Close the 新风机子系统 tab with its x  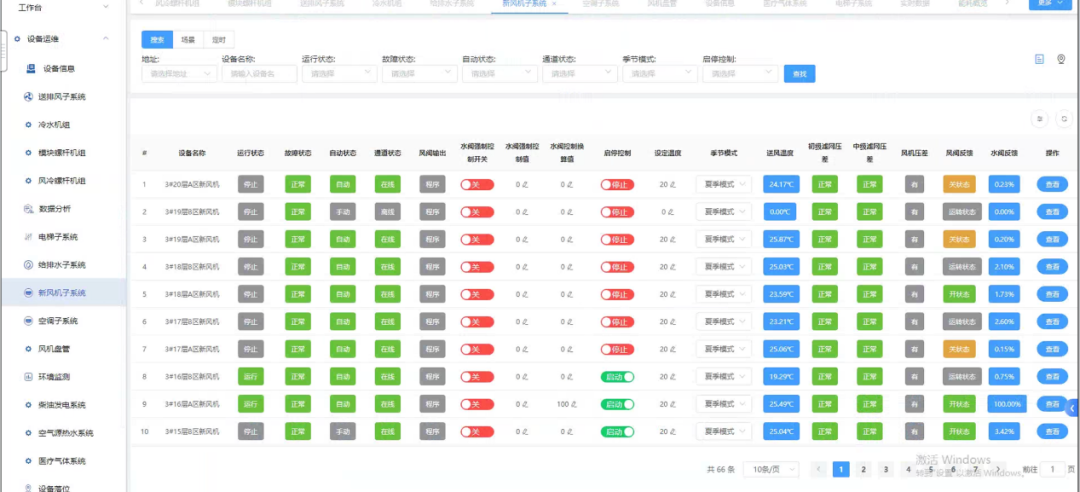point(554,3)
